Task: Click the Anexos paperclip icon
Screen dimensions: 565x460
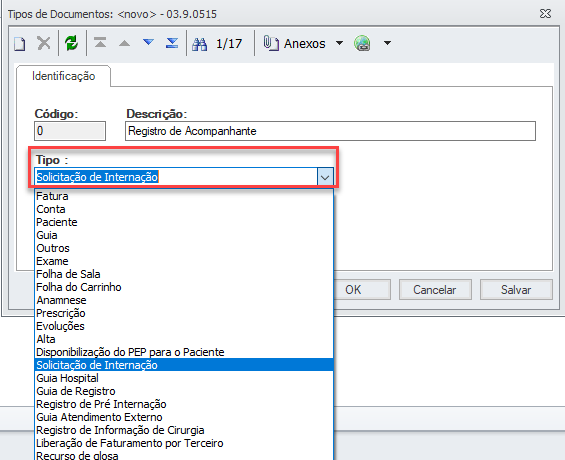Action: point(271,43)
